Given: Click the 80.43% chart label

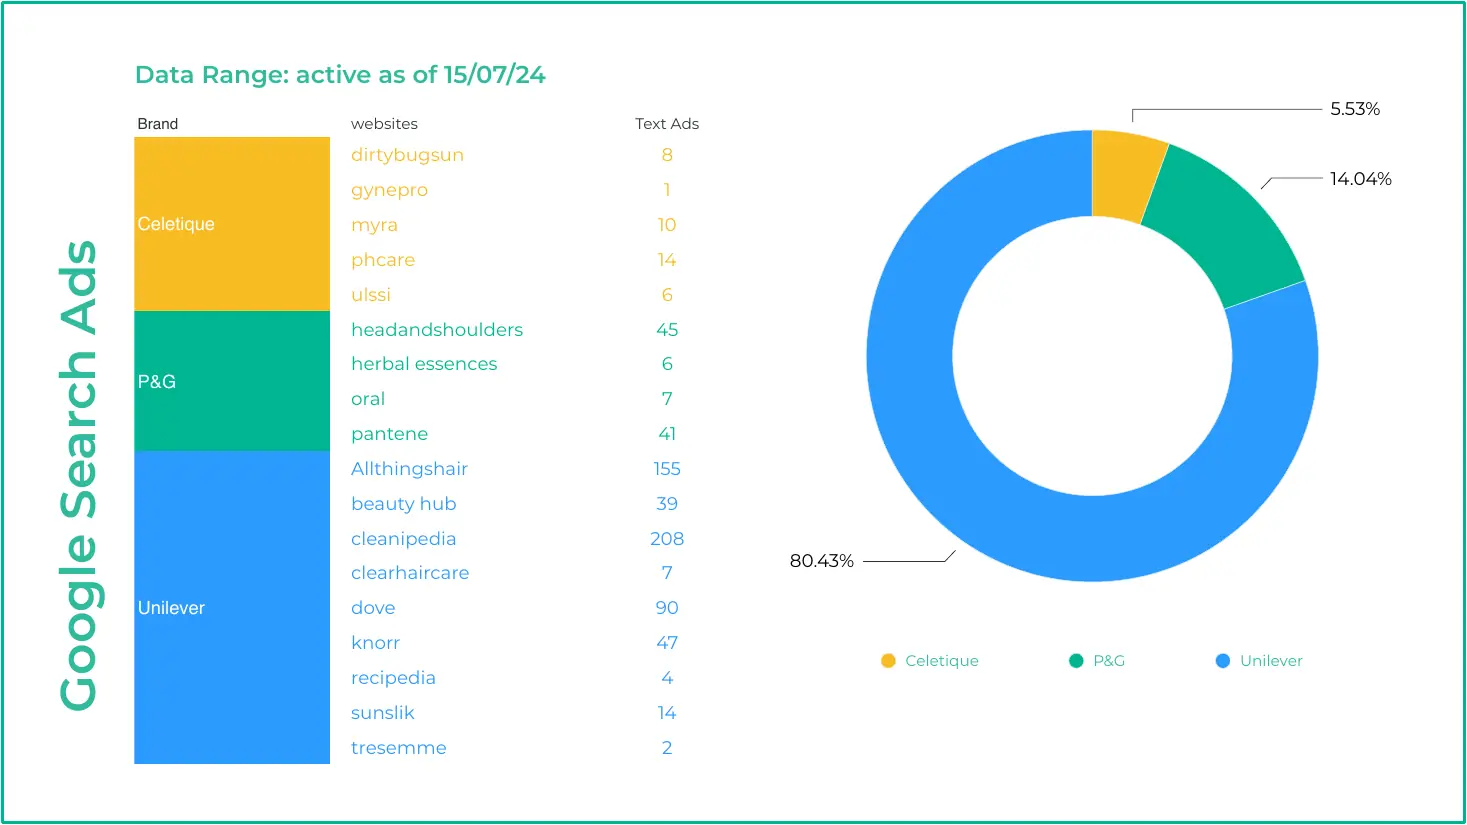Looking at the screenshot, I should pyautogui.click(x=822, y=561).
